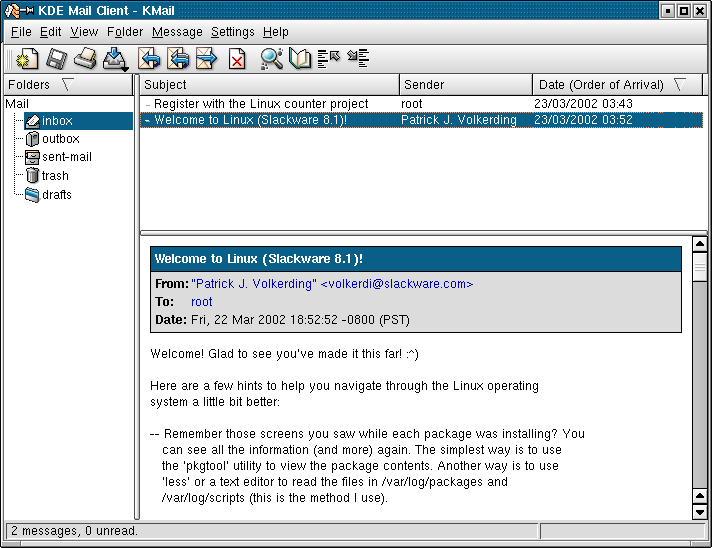
Task: Select "Register with the Linux counter project" message
Action: pyautogui.click(x=421, y=104)
